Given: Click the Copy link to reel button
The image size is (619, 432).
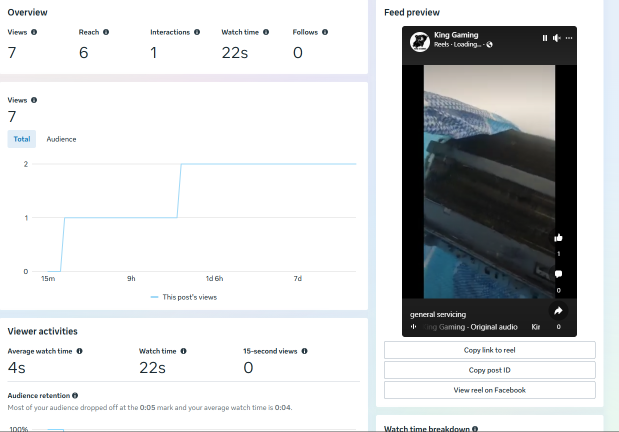Looking at the screenshot, I should 490,350.
